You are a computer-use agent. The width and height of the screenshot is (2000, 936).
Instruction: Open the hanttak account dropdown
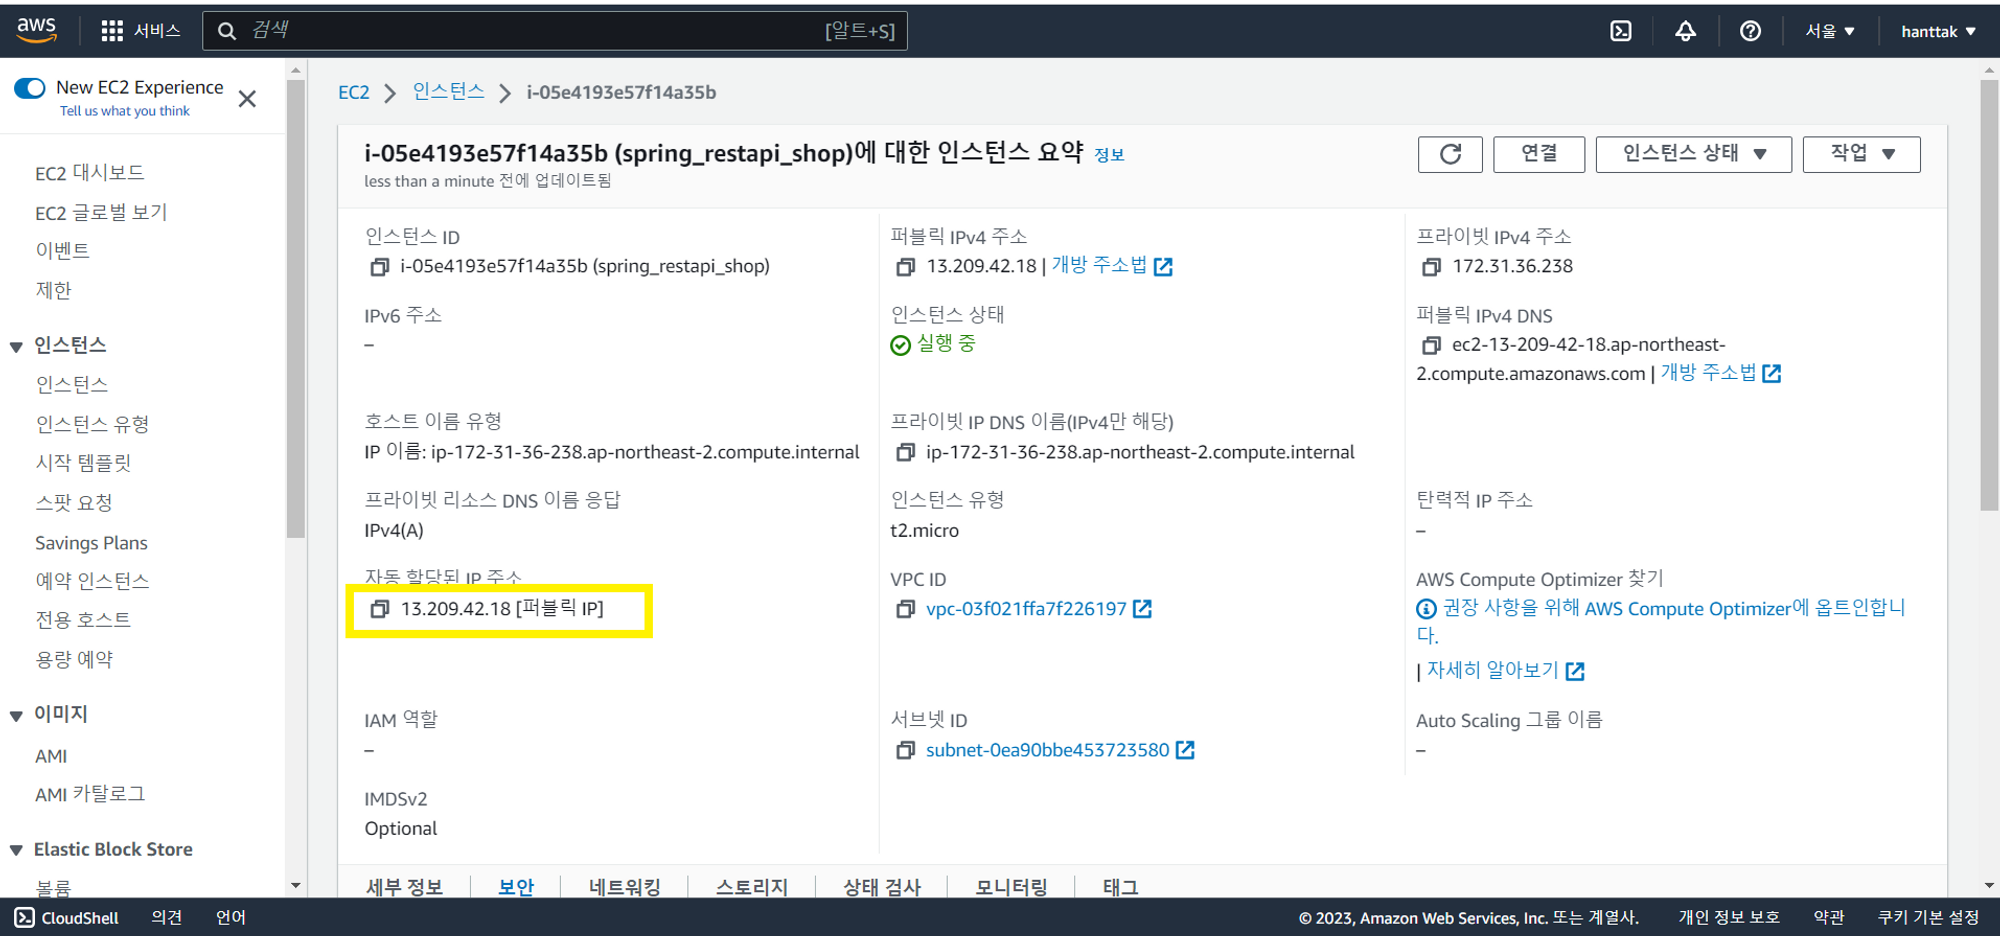pyautogui.click(x=1938, y=31)
